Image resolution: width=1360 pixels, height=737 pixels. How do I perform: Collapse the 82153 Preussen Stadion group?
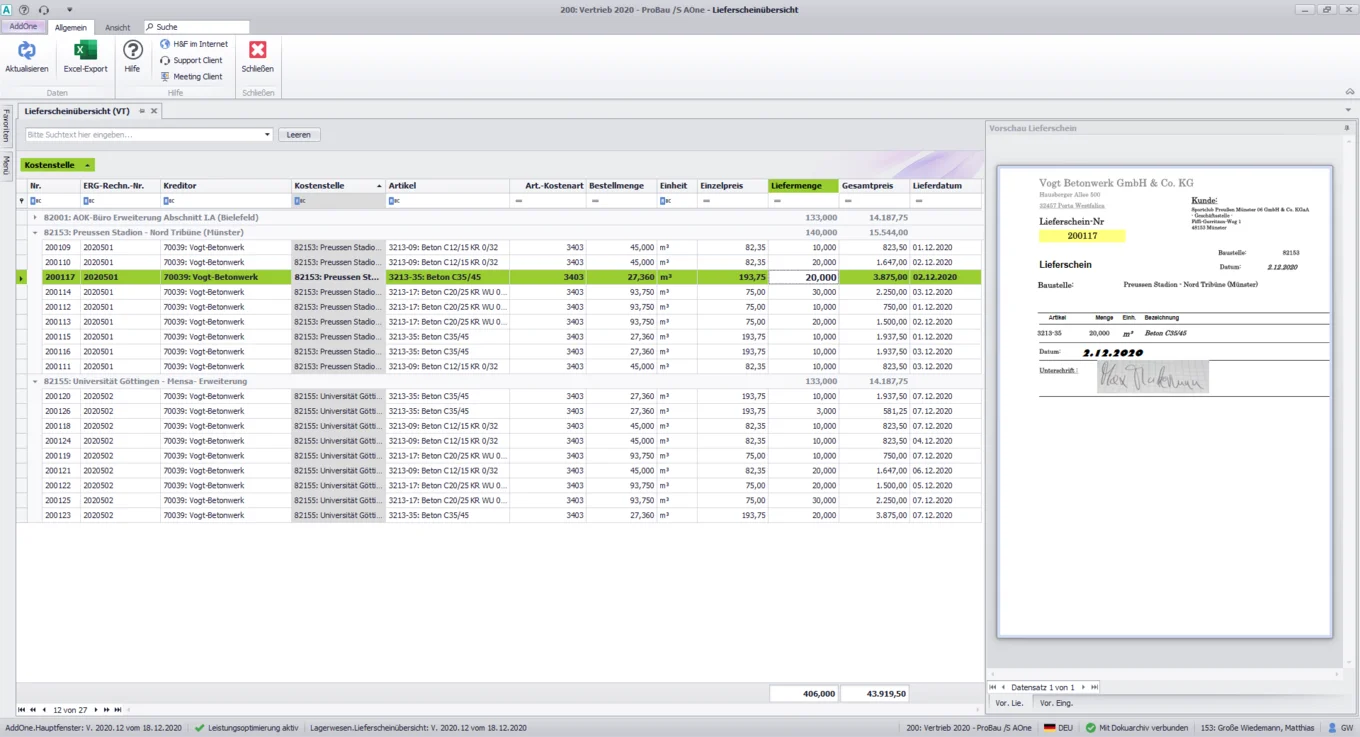[x=33, y=232]
